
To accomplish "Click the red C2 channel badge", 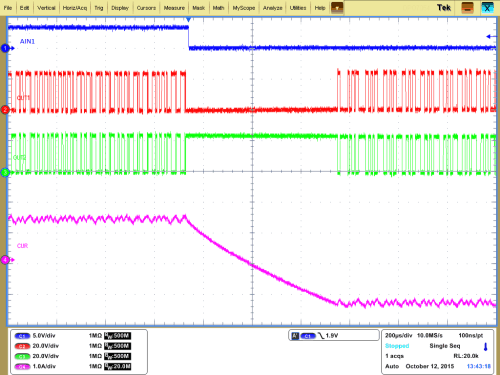I will tap(22, 346).
